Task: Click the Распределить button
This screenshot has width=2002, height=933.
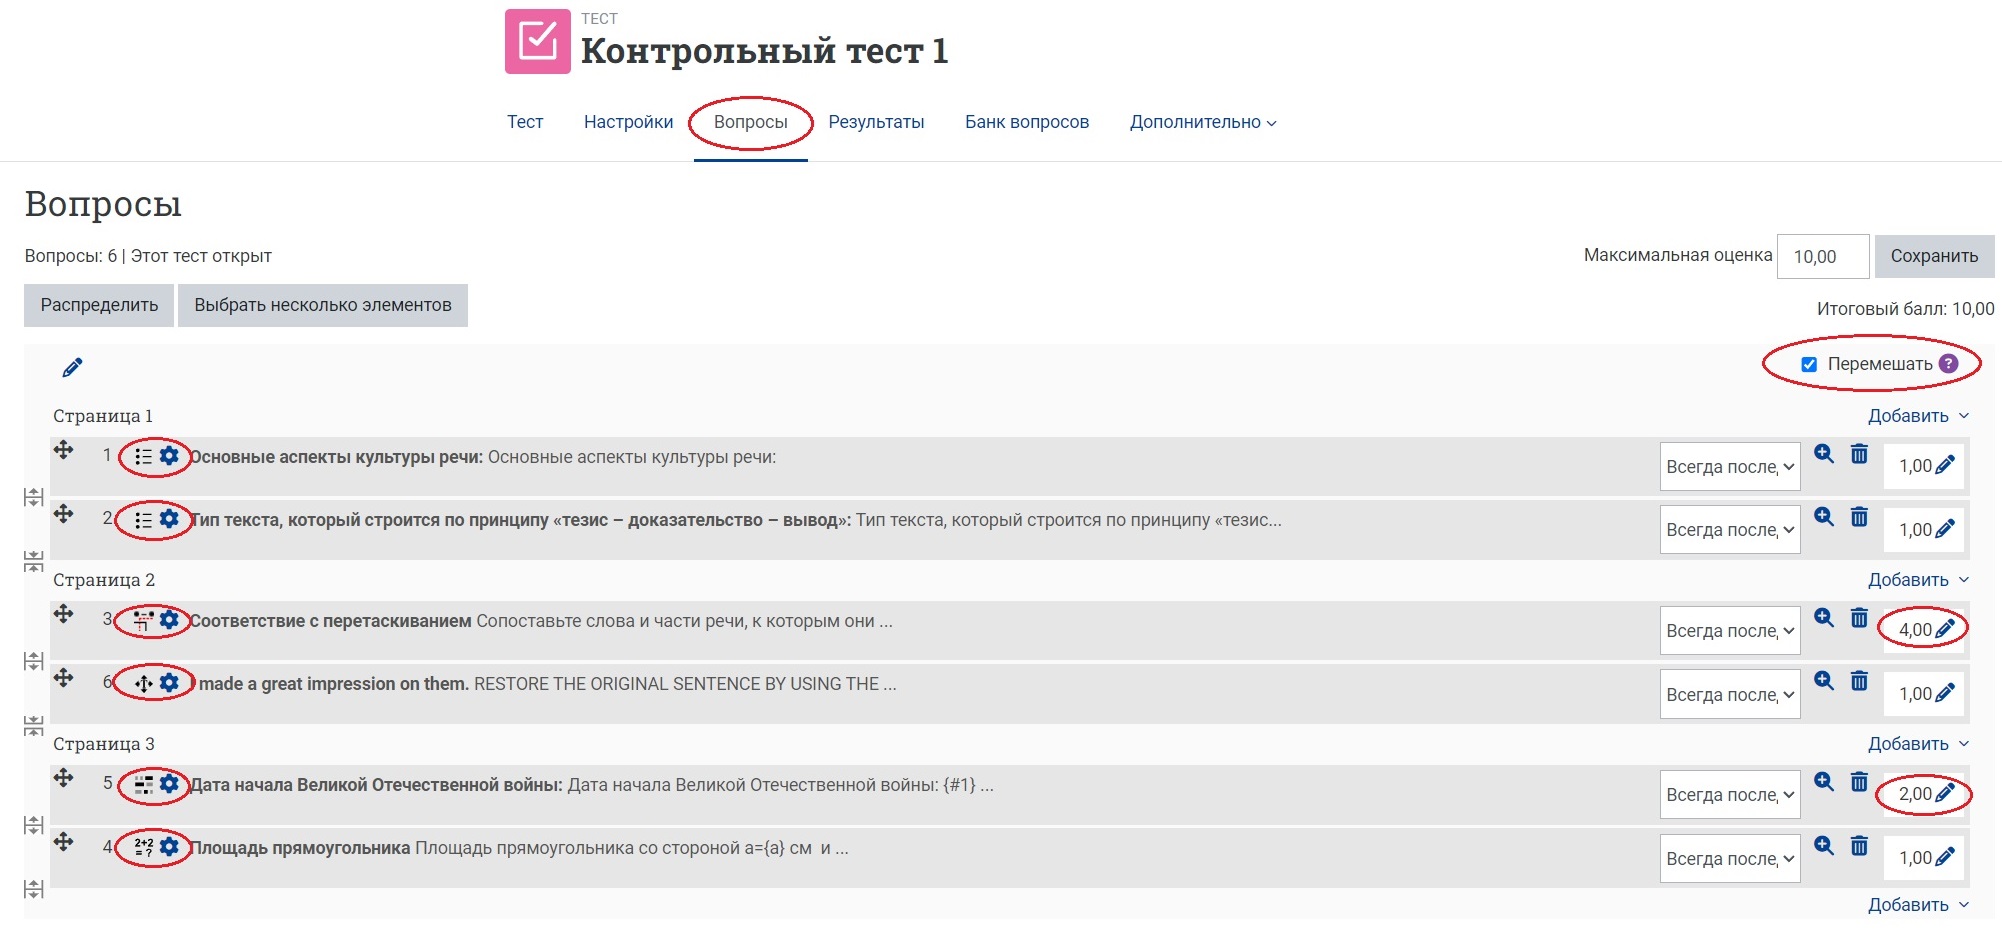Action: (99, 305)
